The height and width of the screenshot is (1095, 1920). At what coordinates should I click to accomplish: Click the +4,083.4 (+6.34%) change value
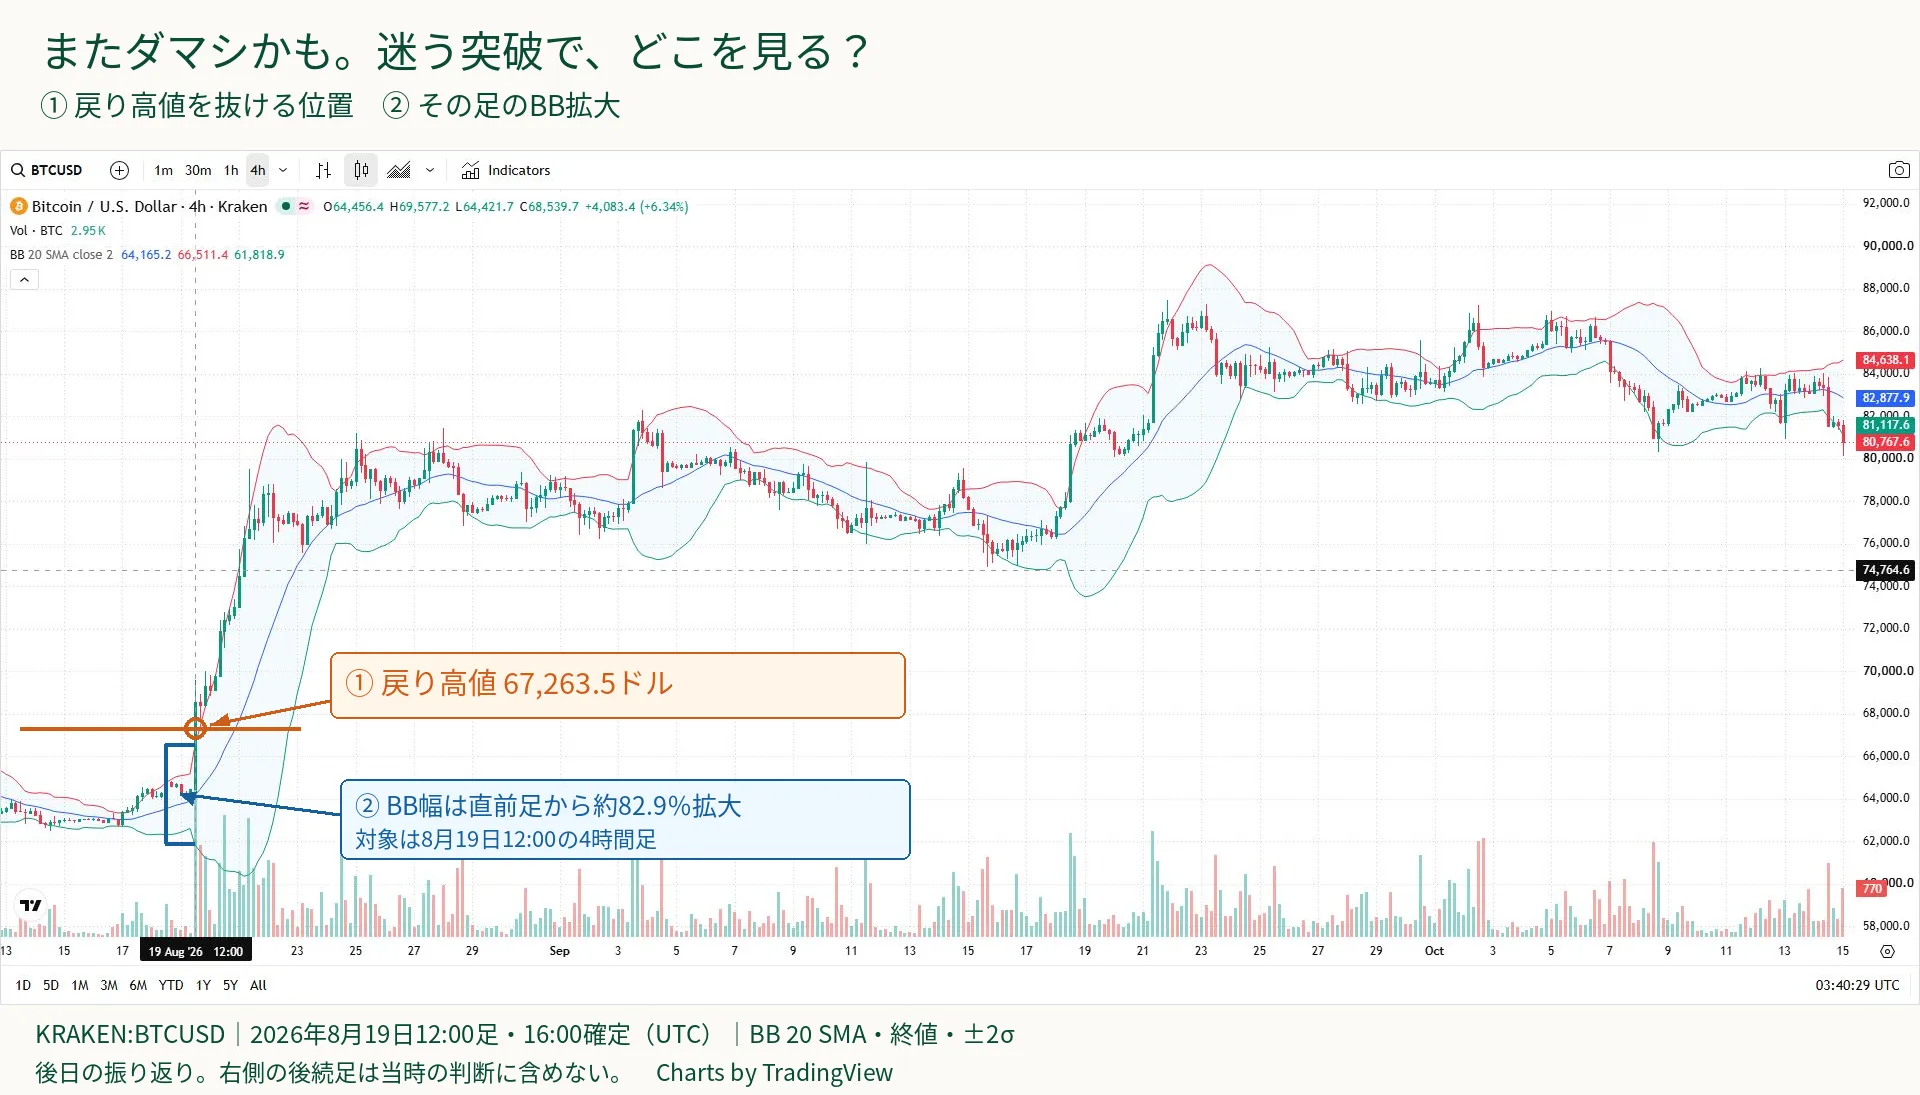tap(636, 206)
